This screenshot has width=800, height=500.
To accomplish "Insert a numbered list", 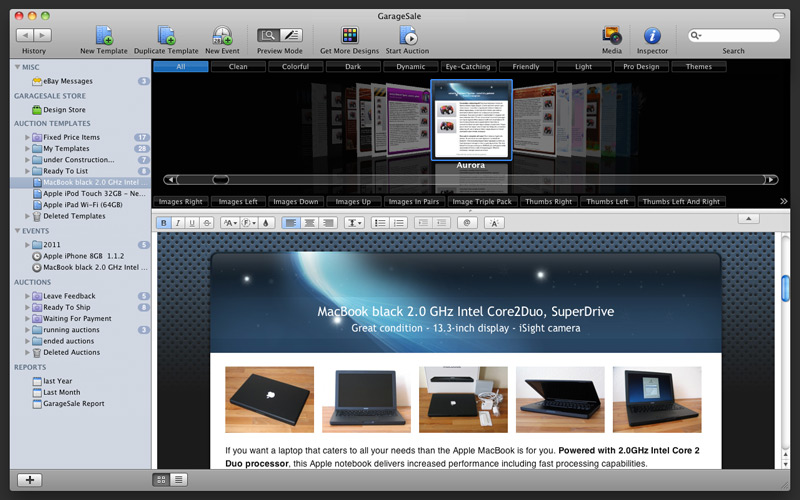I will pos(398,223).
